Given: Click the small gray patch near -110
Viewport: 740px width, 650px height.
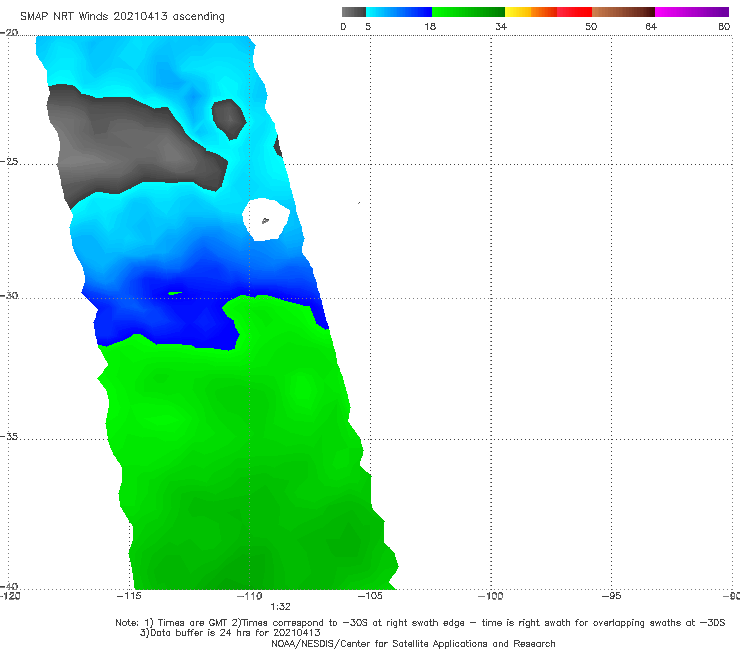Looking at the screenshot, I should (x=229, y=119).
